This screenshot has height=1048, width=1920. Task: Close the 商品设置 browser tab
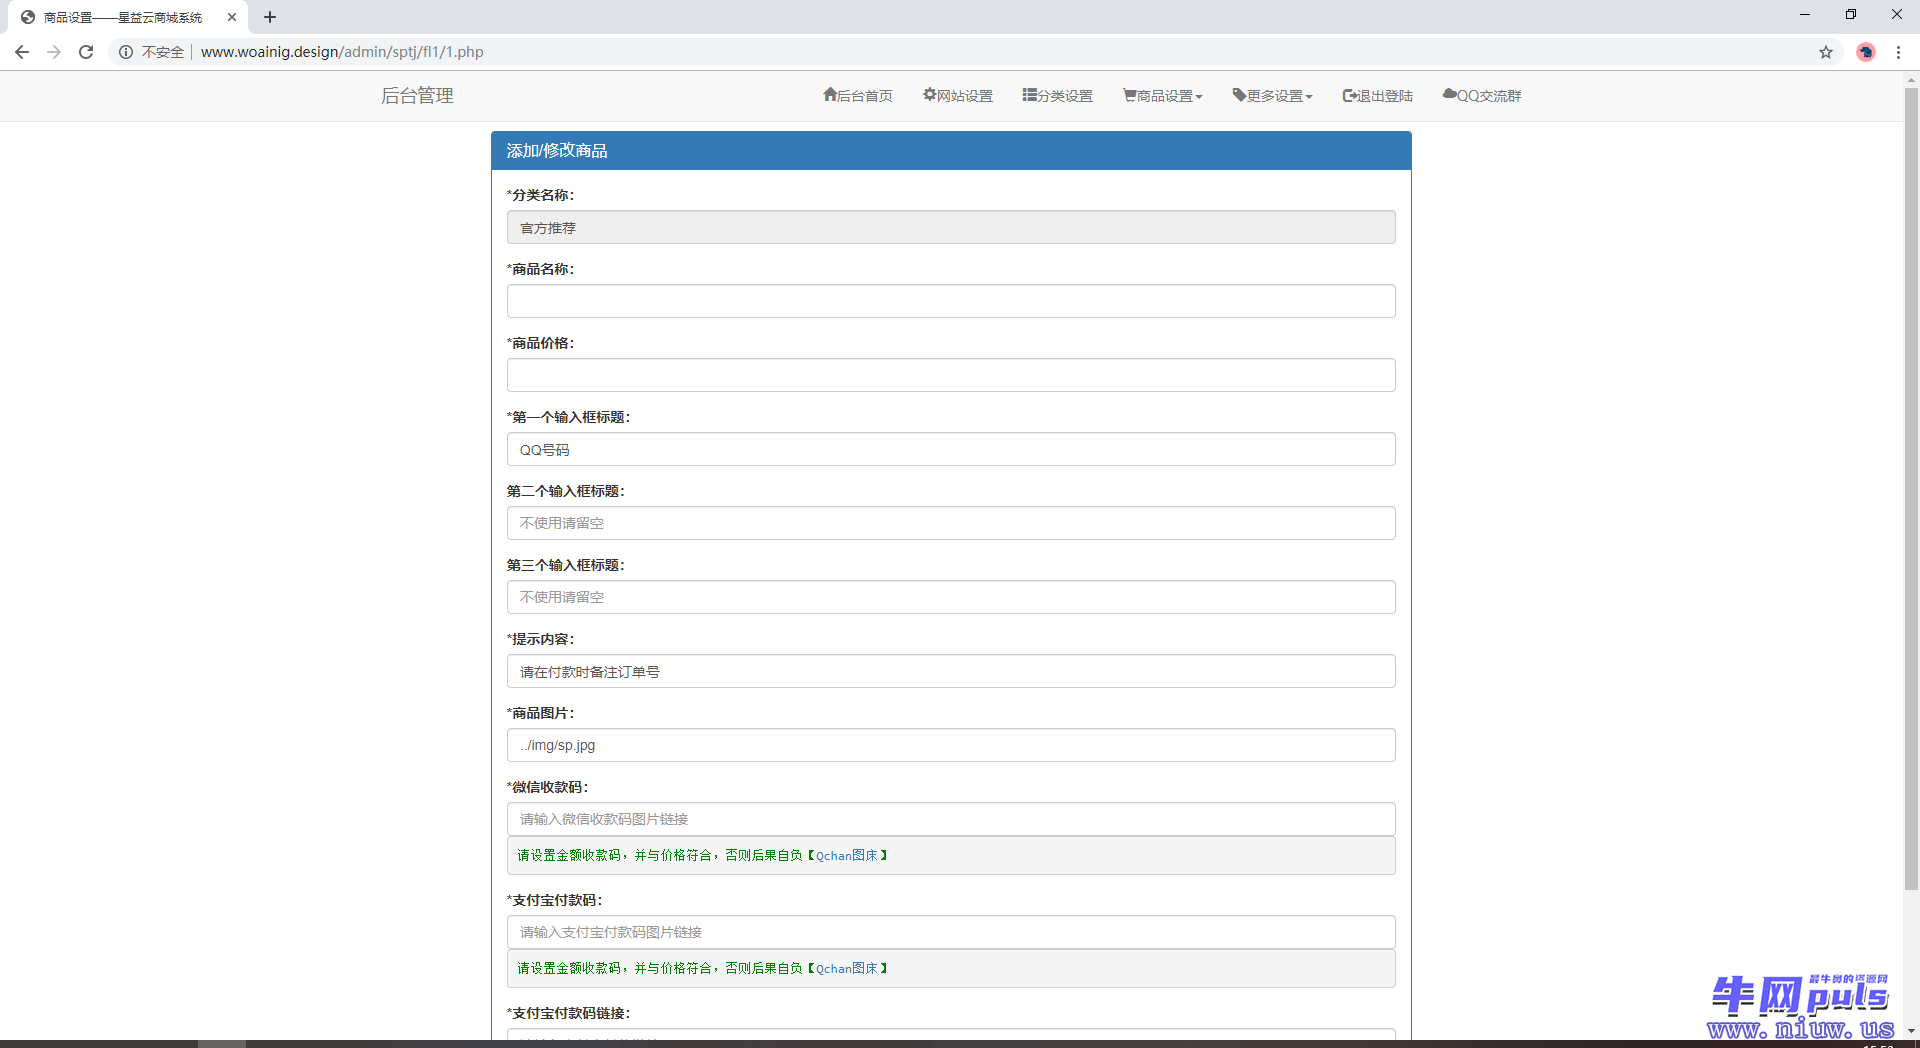coord(232,17)
